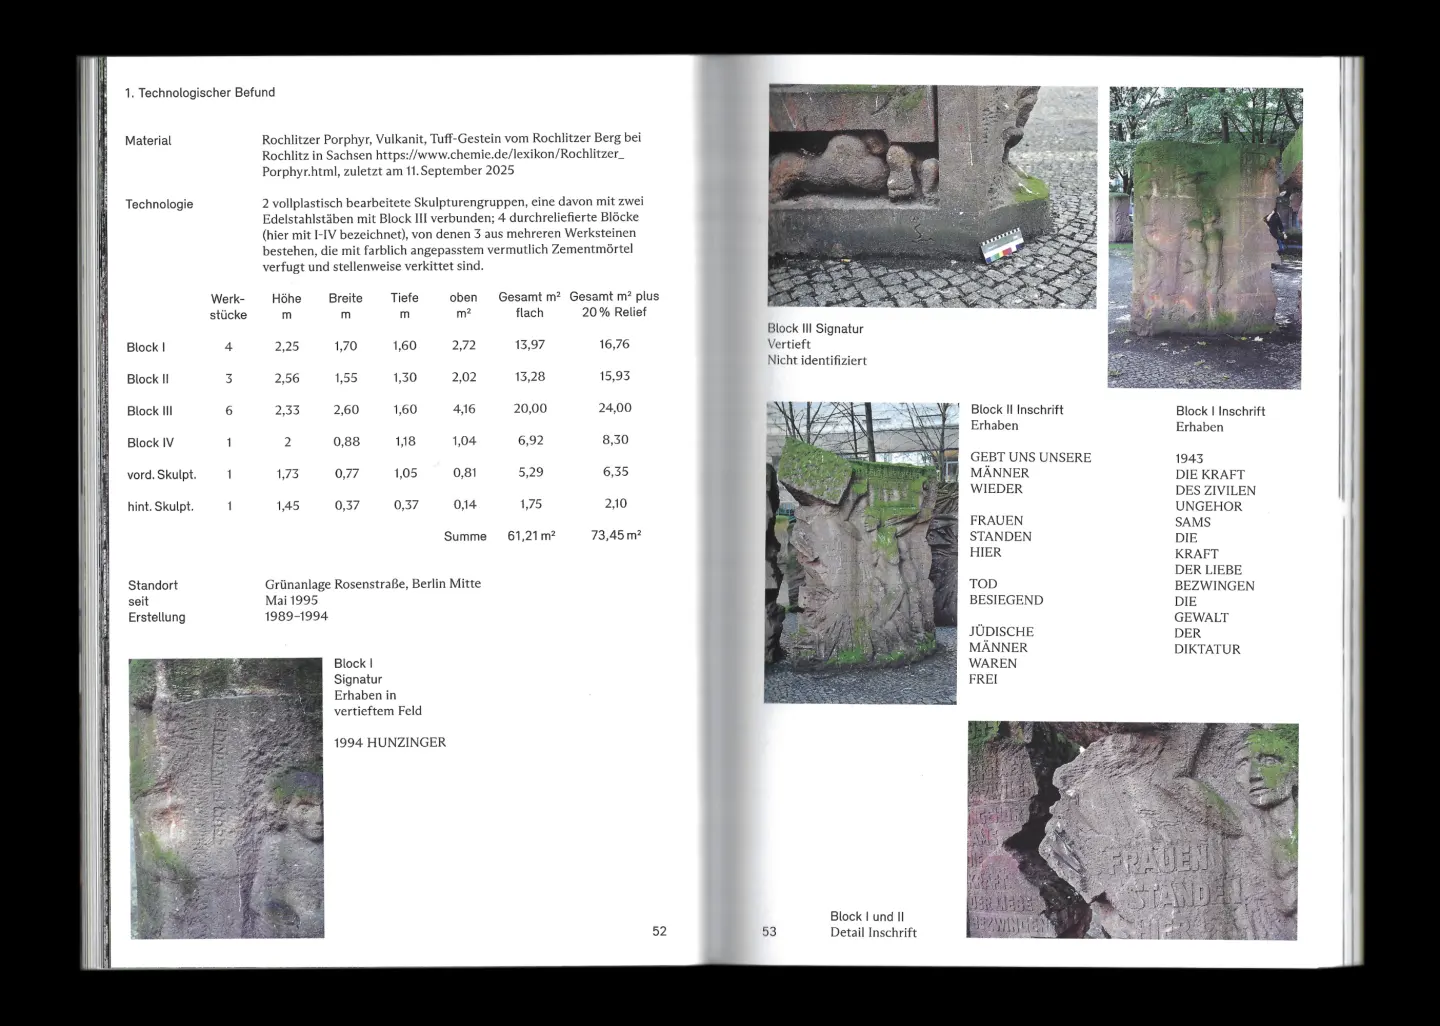The width and height of the screenshot is (1440, 1026).
Task: Click the 'Material' field label
Action: pyautogui.click(x=148, y=141)
